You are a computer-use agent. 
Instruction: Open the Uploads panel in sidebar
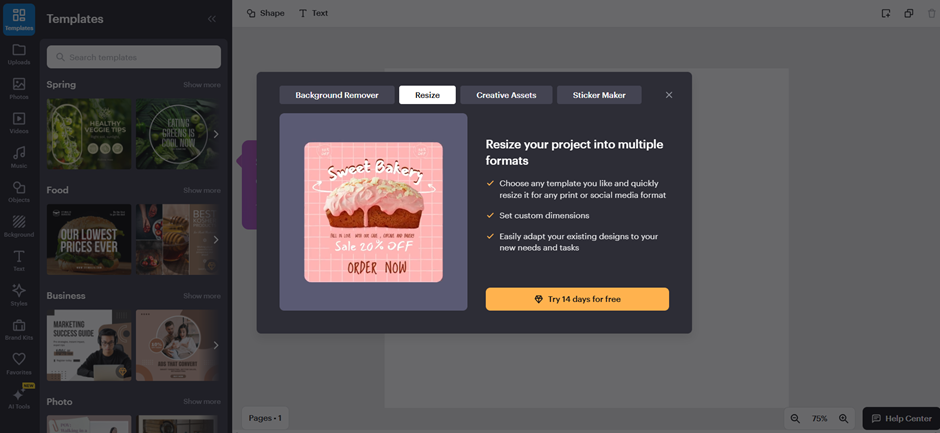pos(19,53)
